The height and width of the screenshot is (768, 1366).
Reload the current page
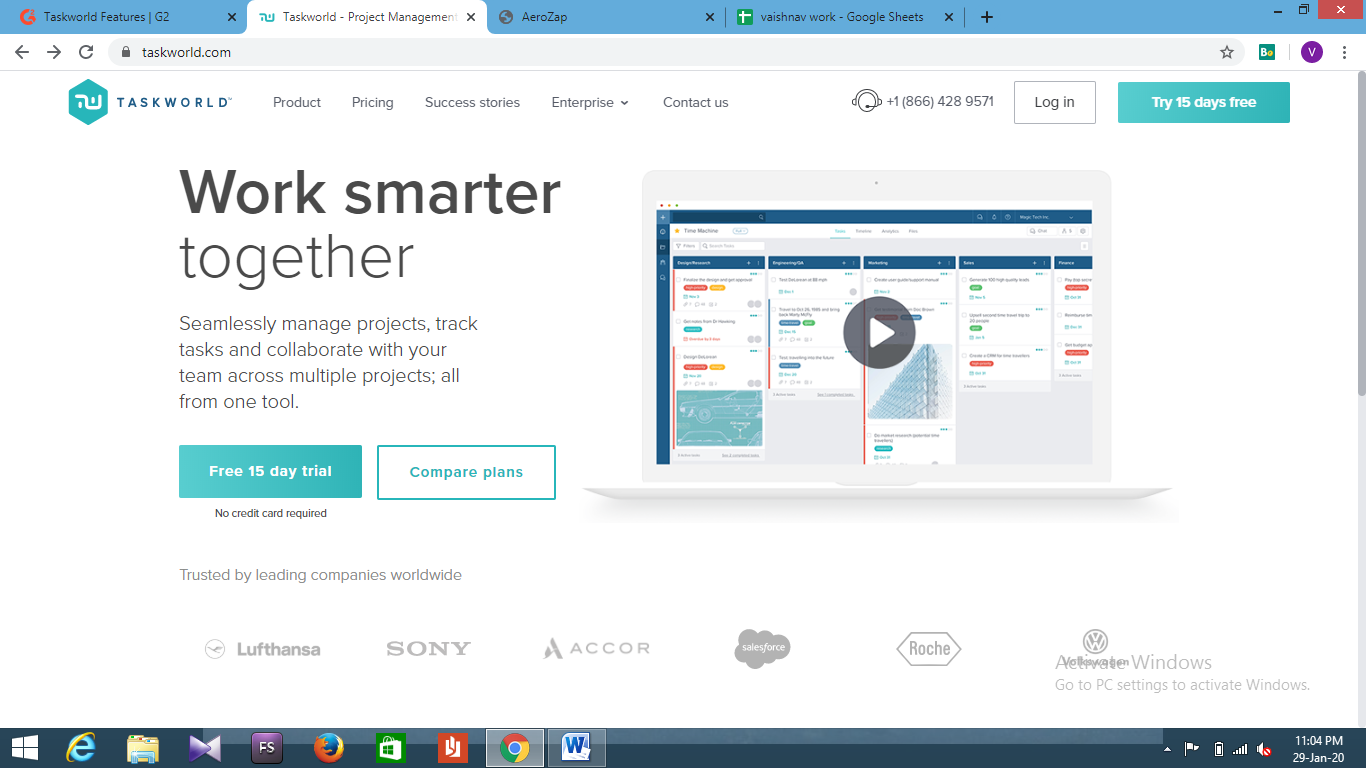[x=86, y=52]
